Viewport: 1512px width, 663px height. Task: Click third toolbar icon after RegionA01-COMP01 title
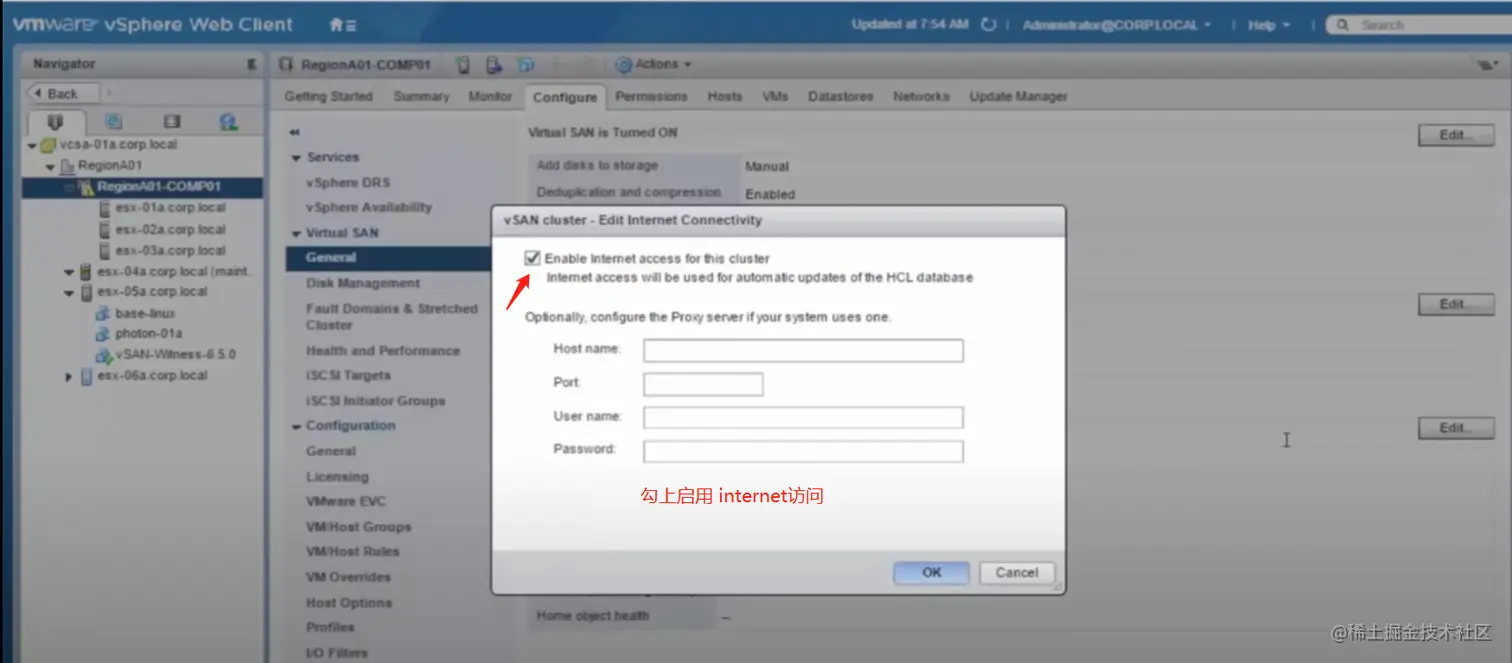tap(525, 65)
